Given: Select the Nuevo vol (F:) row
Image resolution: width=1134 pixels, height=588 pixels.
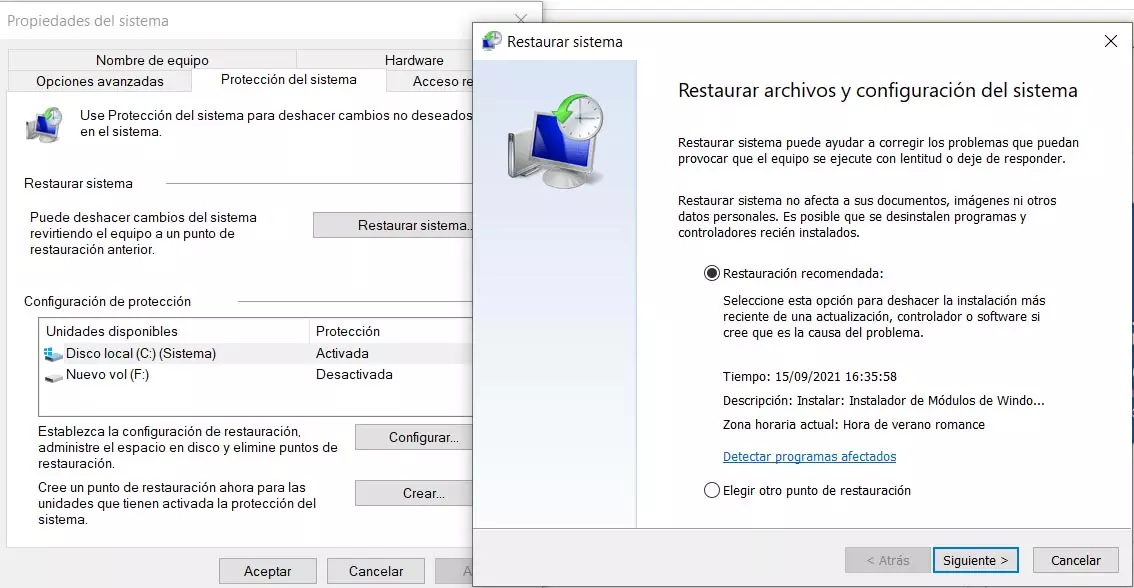Looking at the screenshot, I should 150,374.
